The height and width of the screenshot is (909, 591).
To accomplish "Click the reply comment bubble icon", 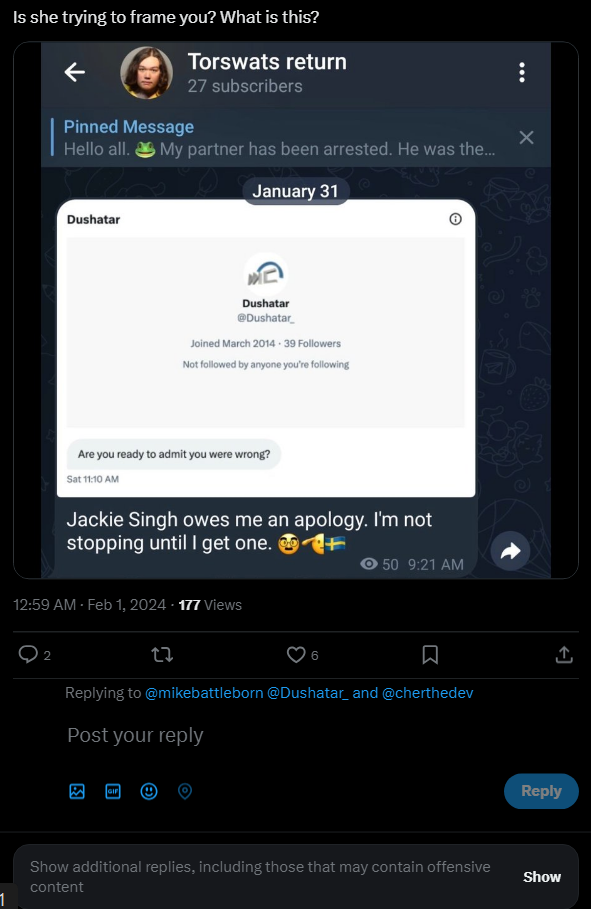I will pyautogui.click(x=28, y=655).
